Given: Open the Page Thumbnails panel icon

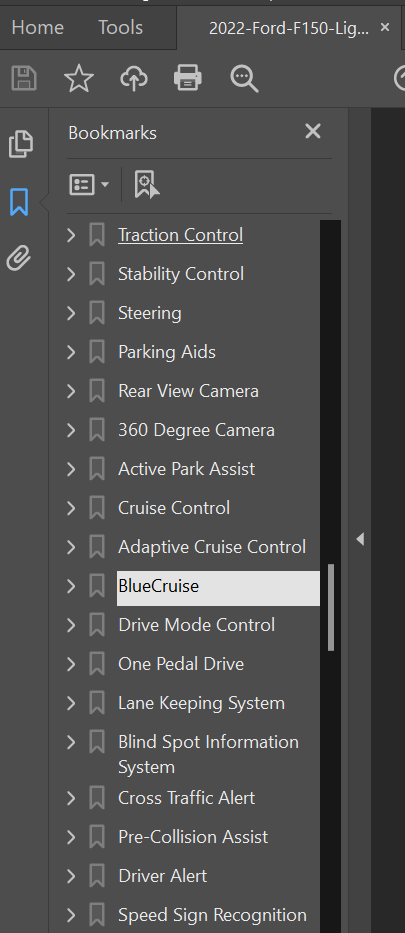Looking at the screenshot, I should (x=20, y=144).
